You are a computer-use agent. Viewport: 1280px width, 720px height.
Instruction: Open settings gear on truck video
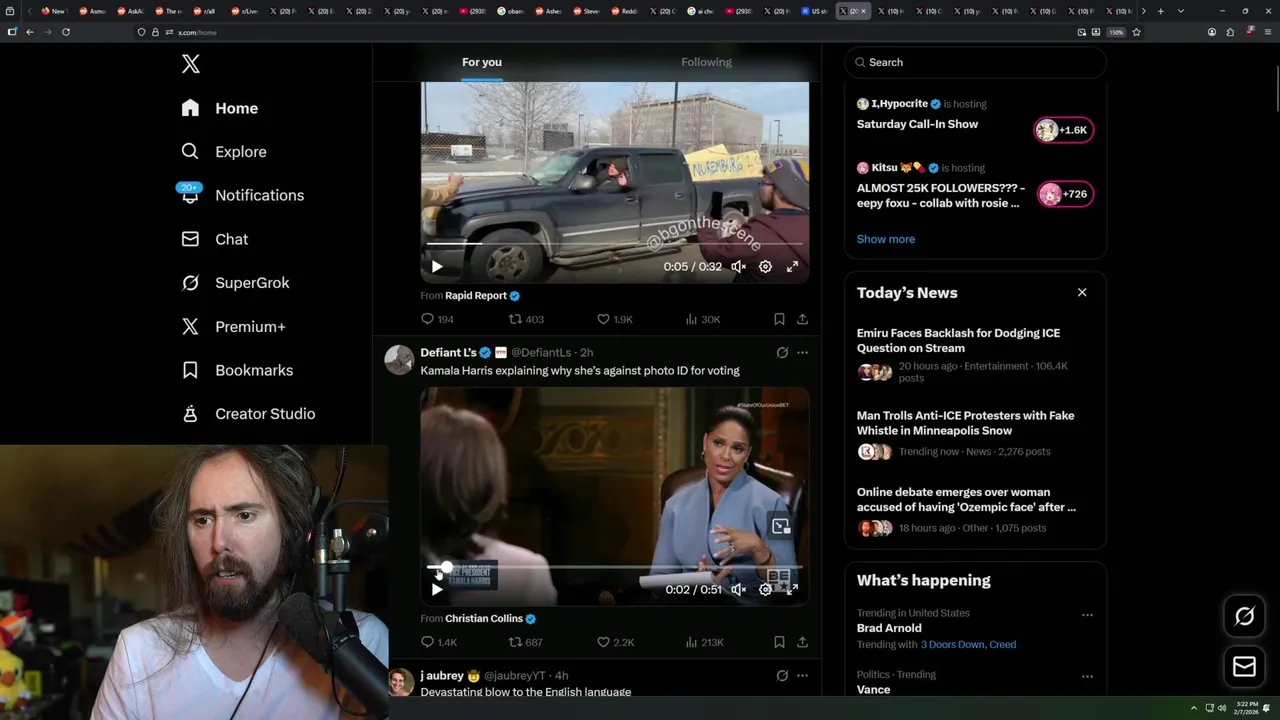[765, 267]
